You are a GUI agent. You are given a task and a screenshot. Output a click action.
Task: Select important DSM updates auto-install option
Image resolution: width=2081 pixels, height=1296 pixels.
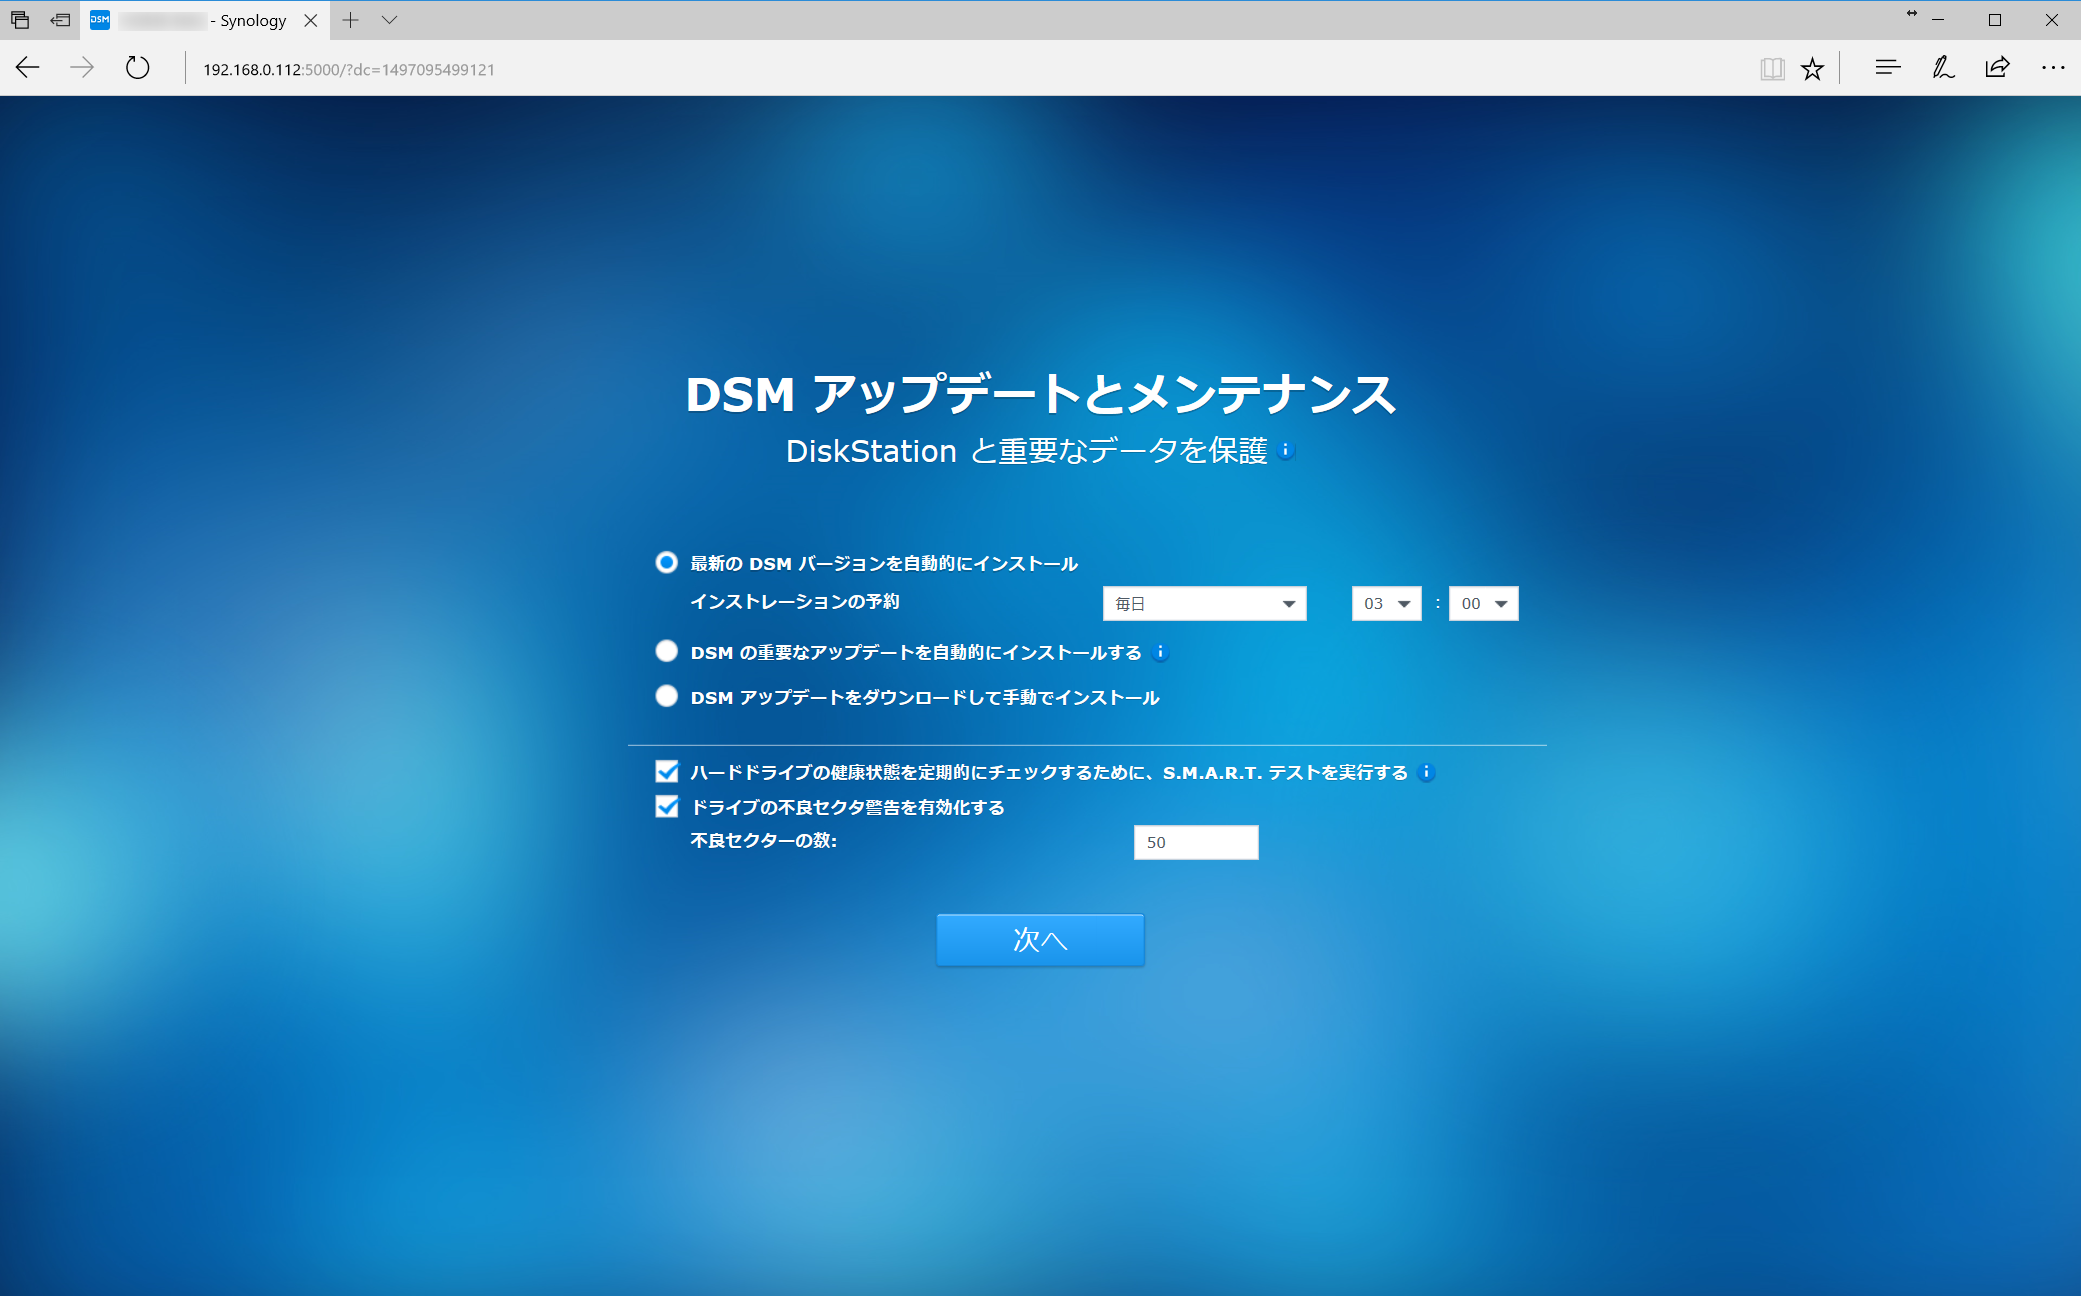[667, 652]
